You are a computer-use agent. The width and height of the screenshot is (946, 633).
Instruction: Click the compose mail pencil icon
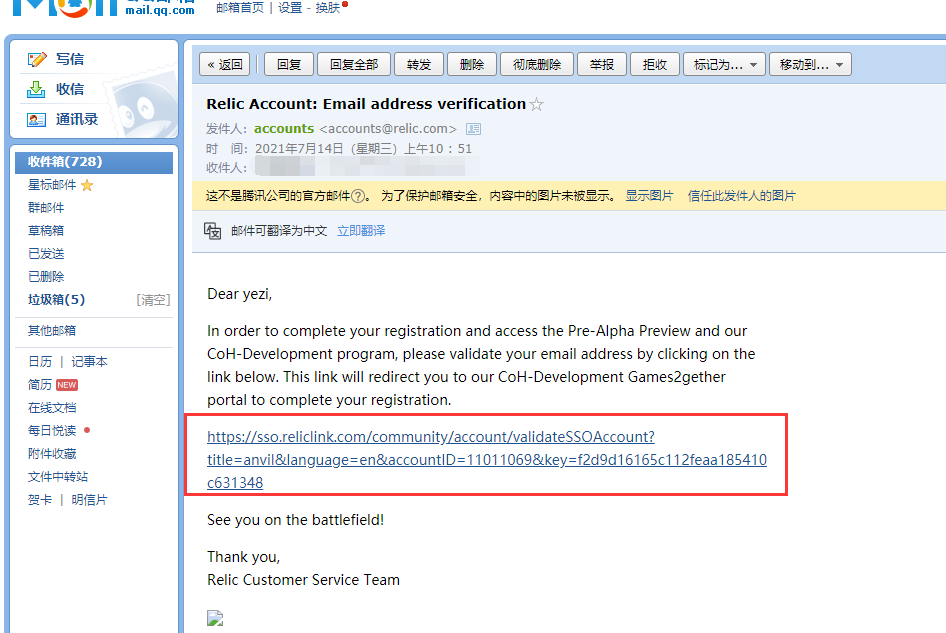(x=36, y=59)
